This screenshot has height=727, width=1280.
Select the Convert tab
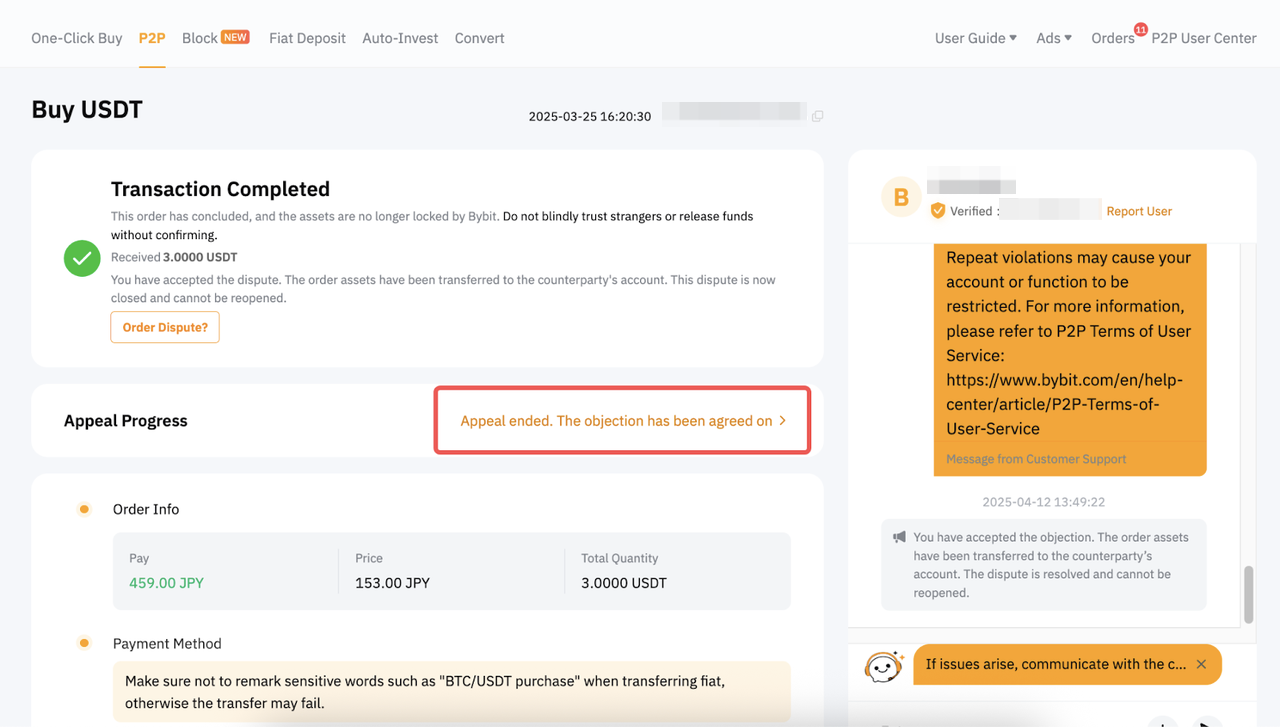479,38
